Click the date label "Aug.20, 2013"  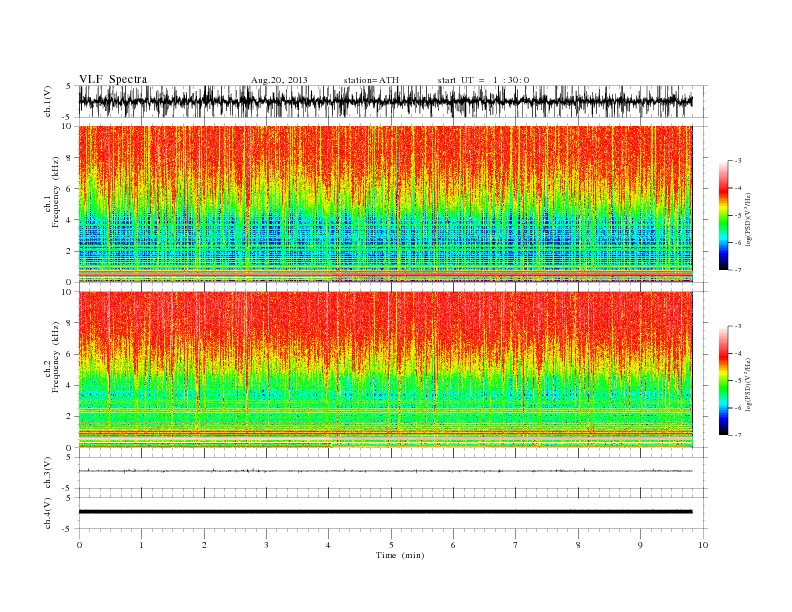pos(279,80)
